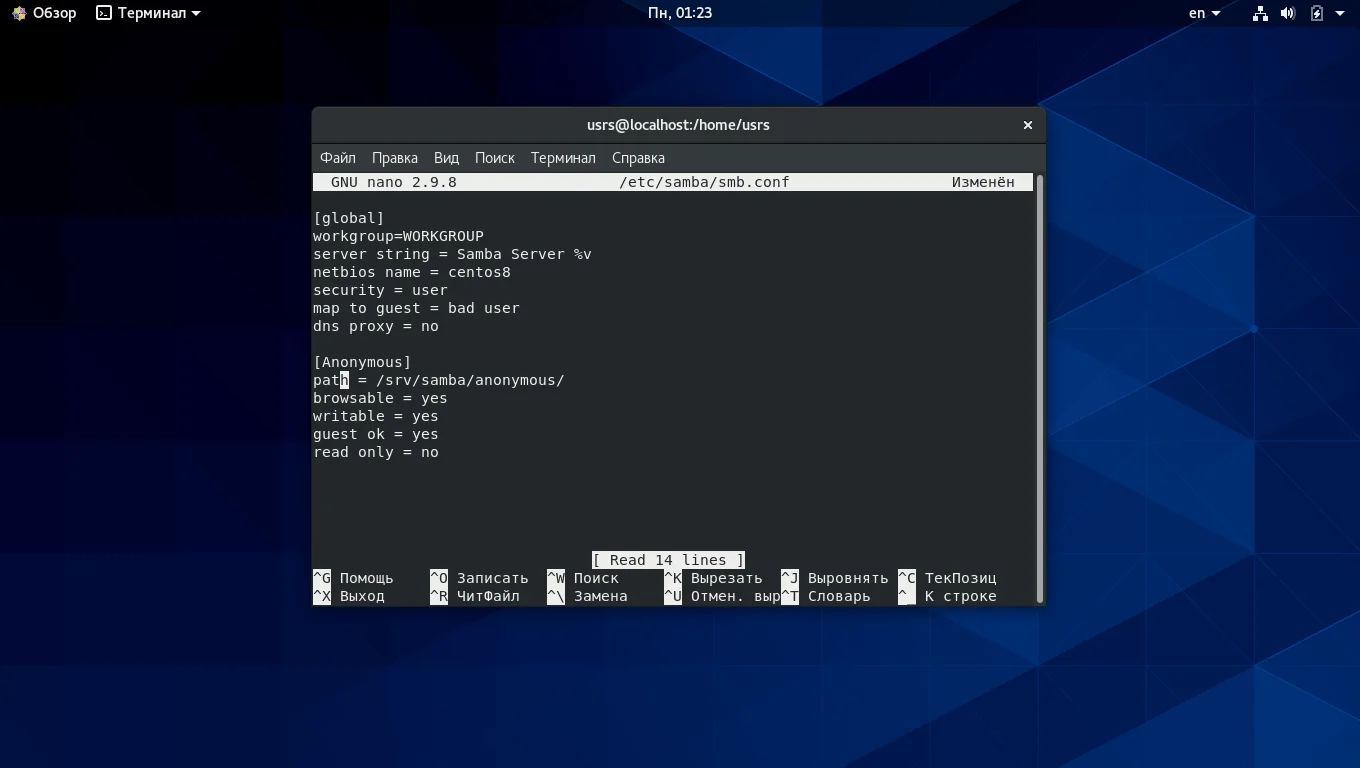
Task: Open the Справка menu
Action: [637, 158]
